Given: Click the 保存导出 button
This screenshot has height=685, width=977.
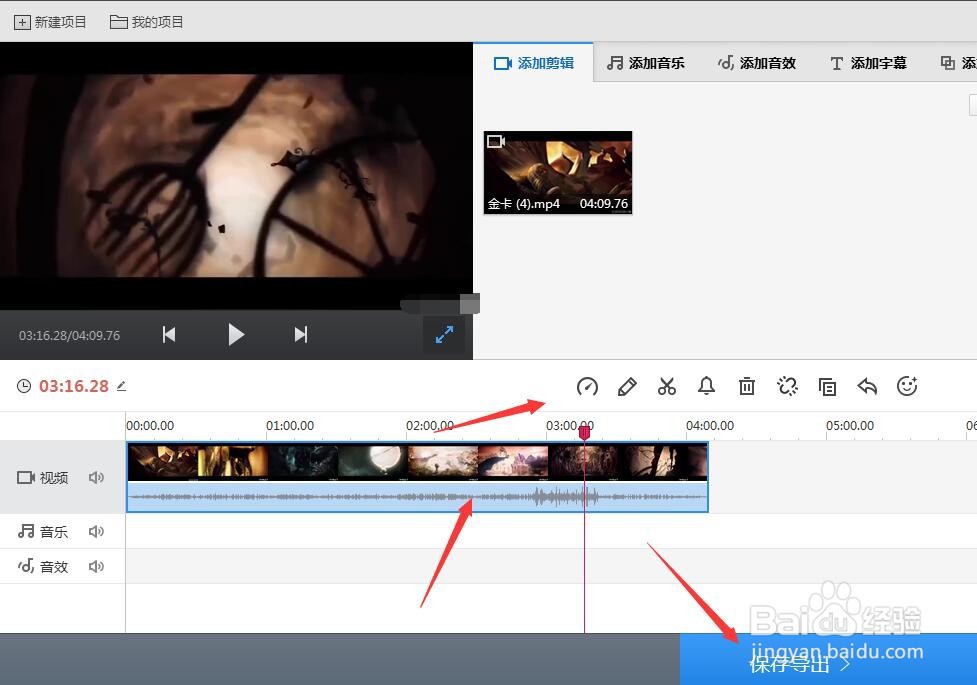Looking at the screenshot, I should point(789,663).
